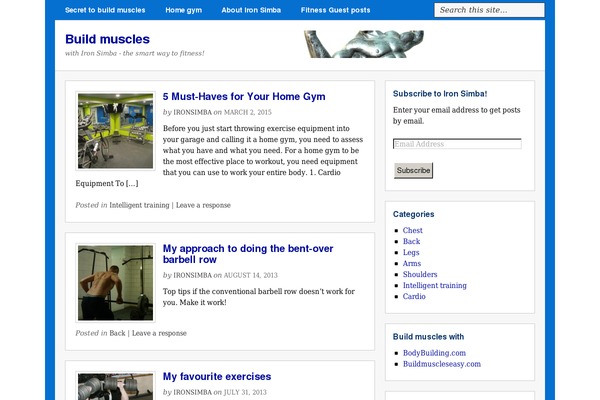This screenshot has width=600, height=400.
Task: Click 'Leave a response' under barbell row post
Action: (159, 333)
